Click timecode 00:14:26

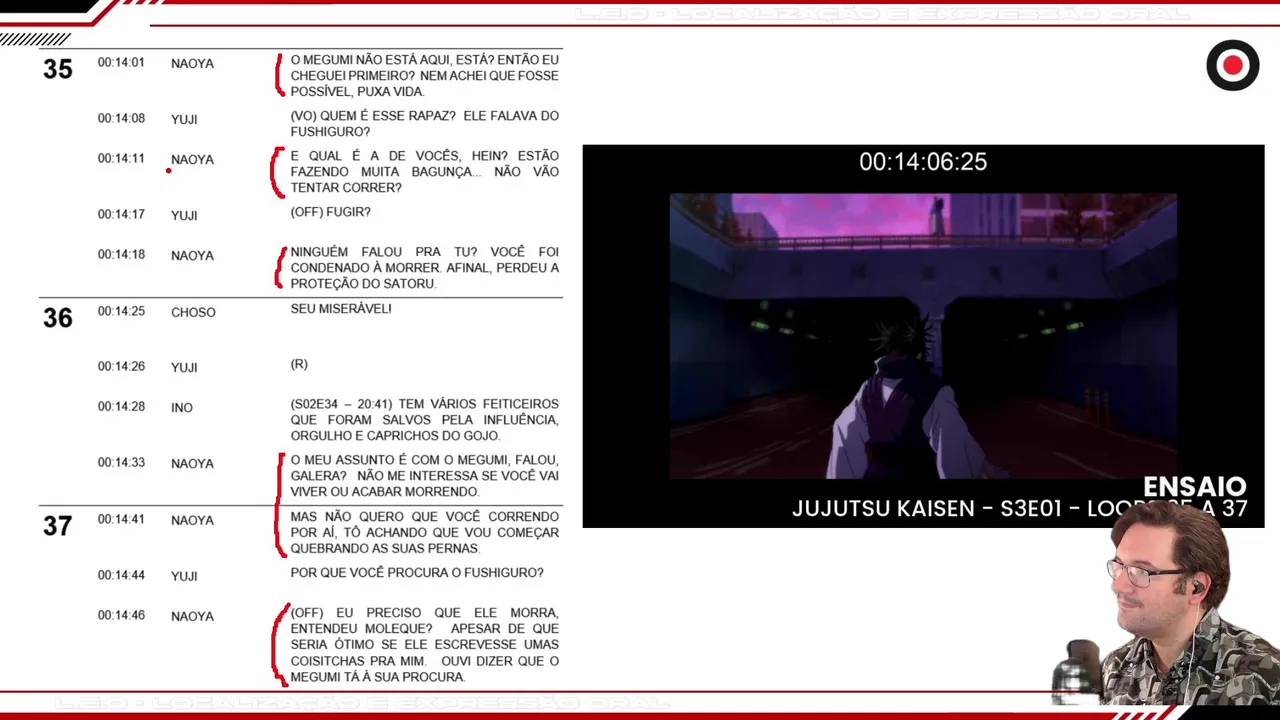click(x=121, y=366)
